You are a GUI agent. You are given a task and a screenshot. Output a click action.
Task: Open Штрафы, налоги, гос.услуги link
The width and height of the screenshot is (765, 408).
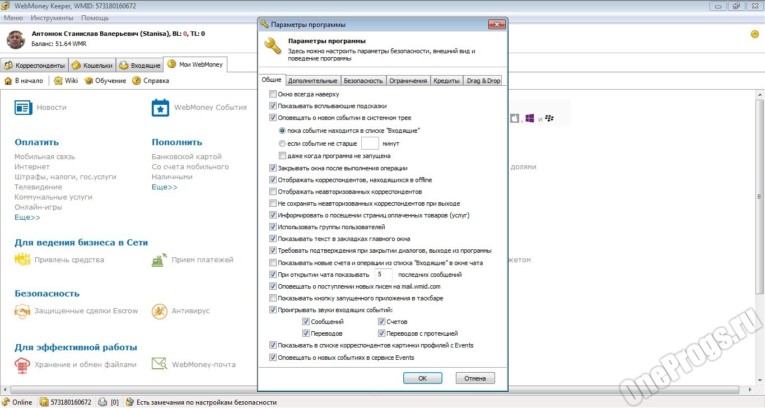[x=65, y=177]
